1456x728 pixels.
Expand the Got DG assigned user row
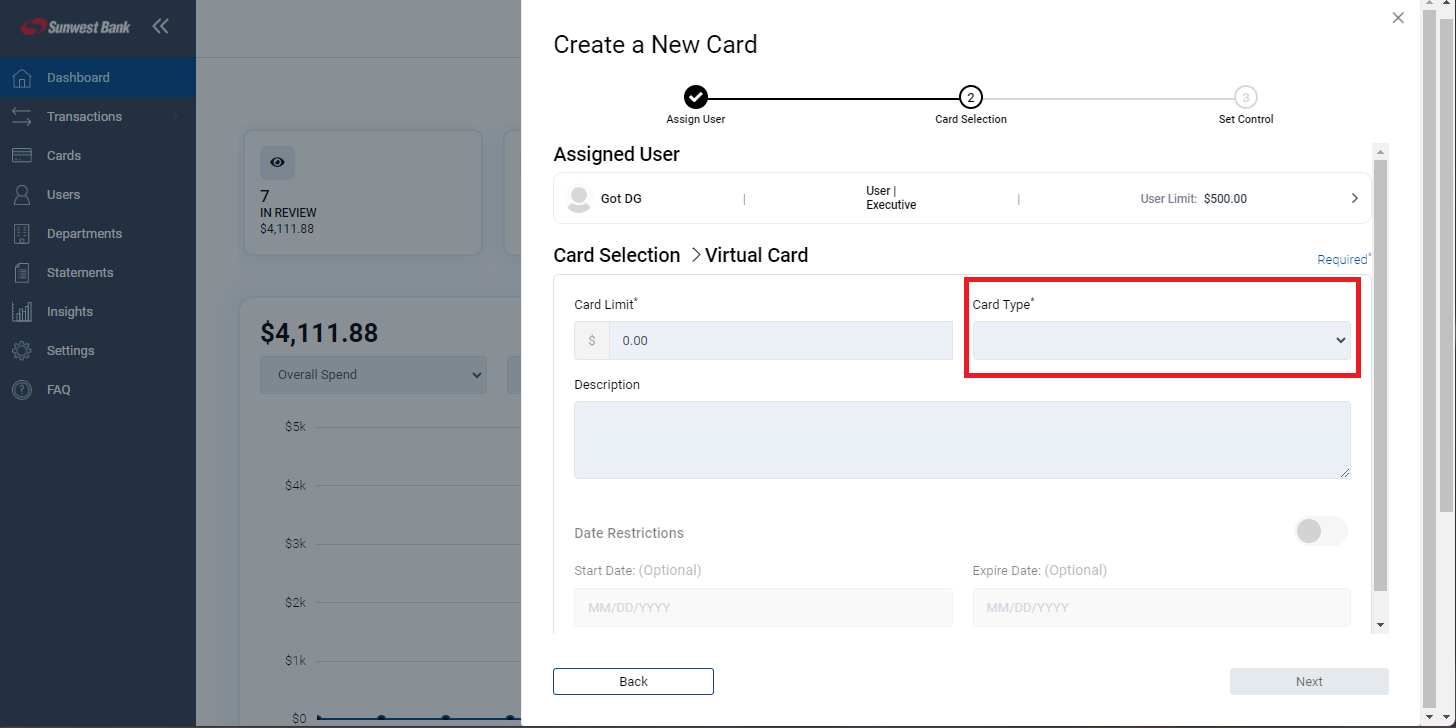(1355, 197)
